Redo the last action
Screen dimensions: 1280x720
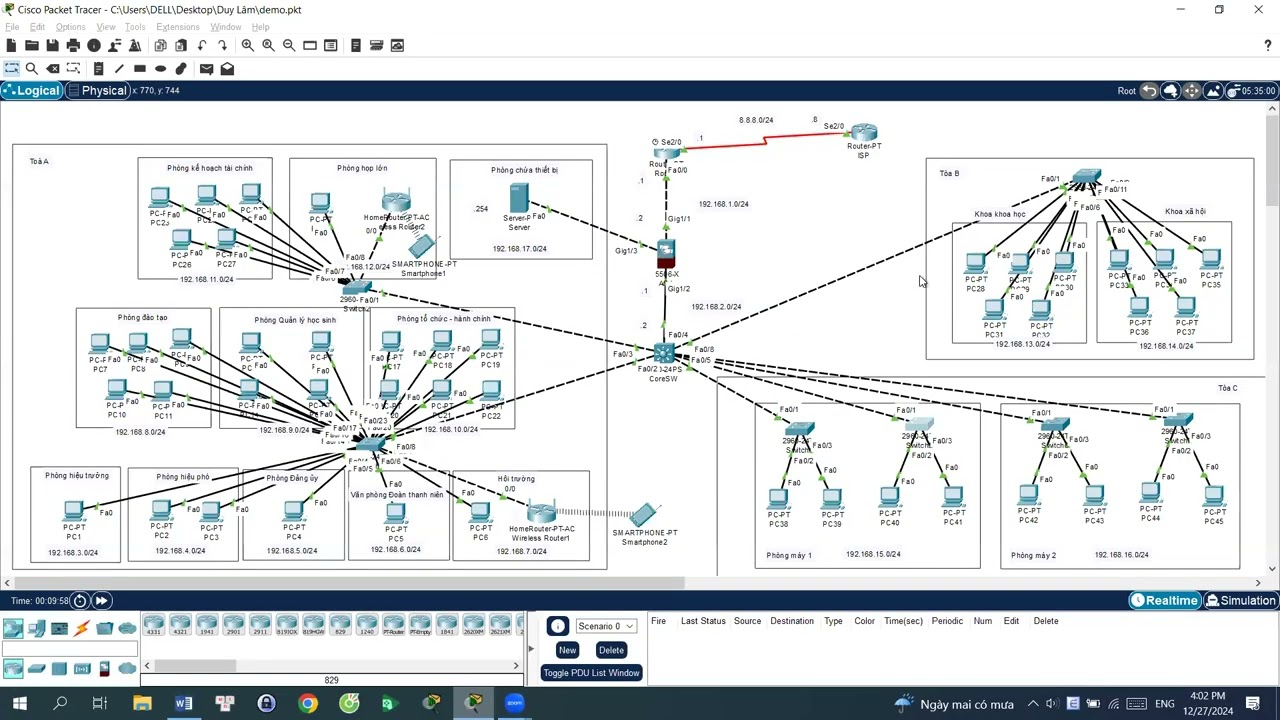(x=222, y=45)
